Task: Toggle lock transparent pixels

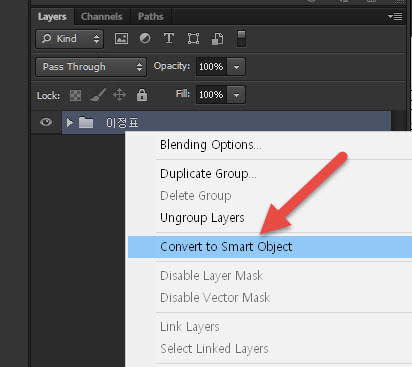Action: point(75,95)
